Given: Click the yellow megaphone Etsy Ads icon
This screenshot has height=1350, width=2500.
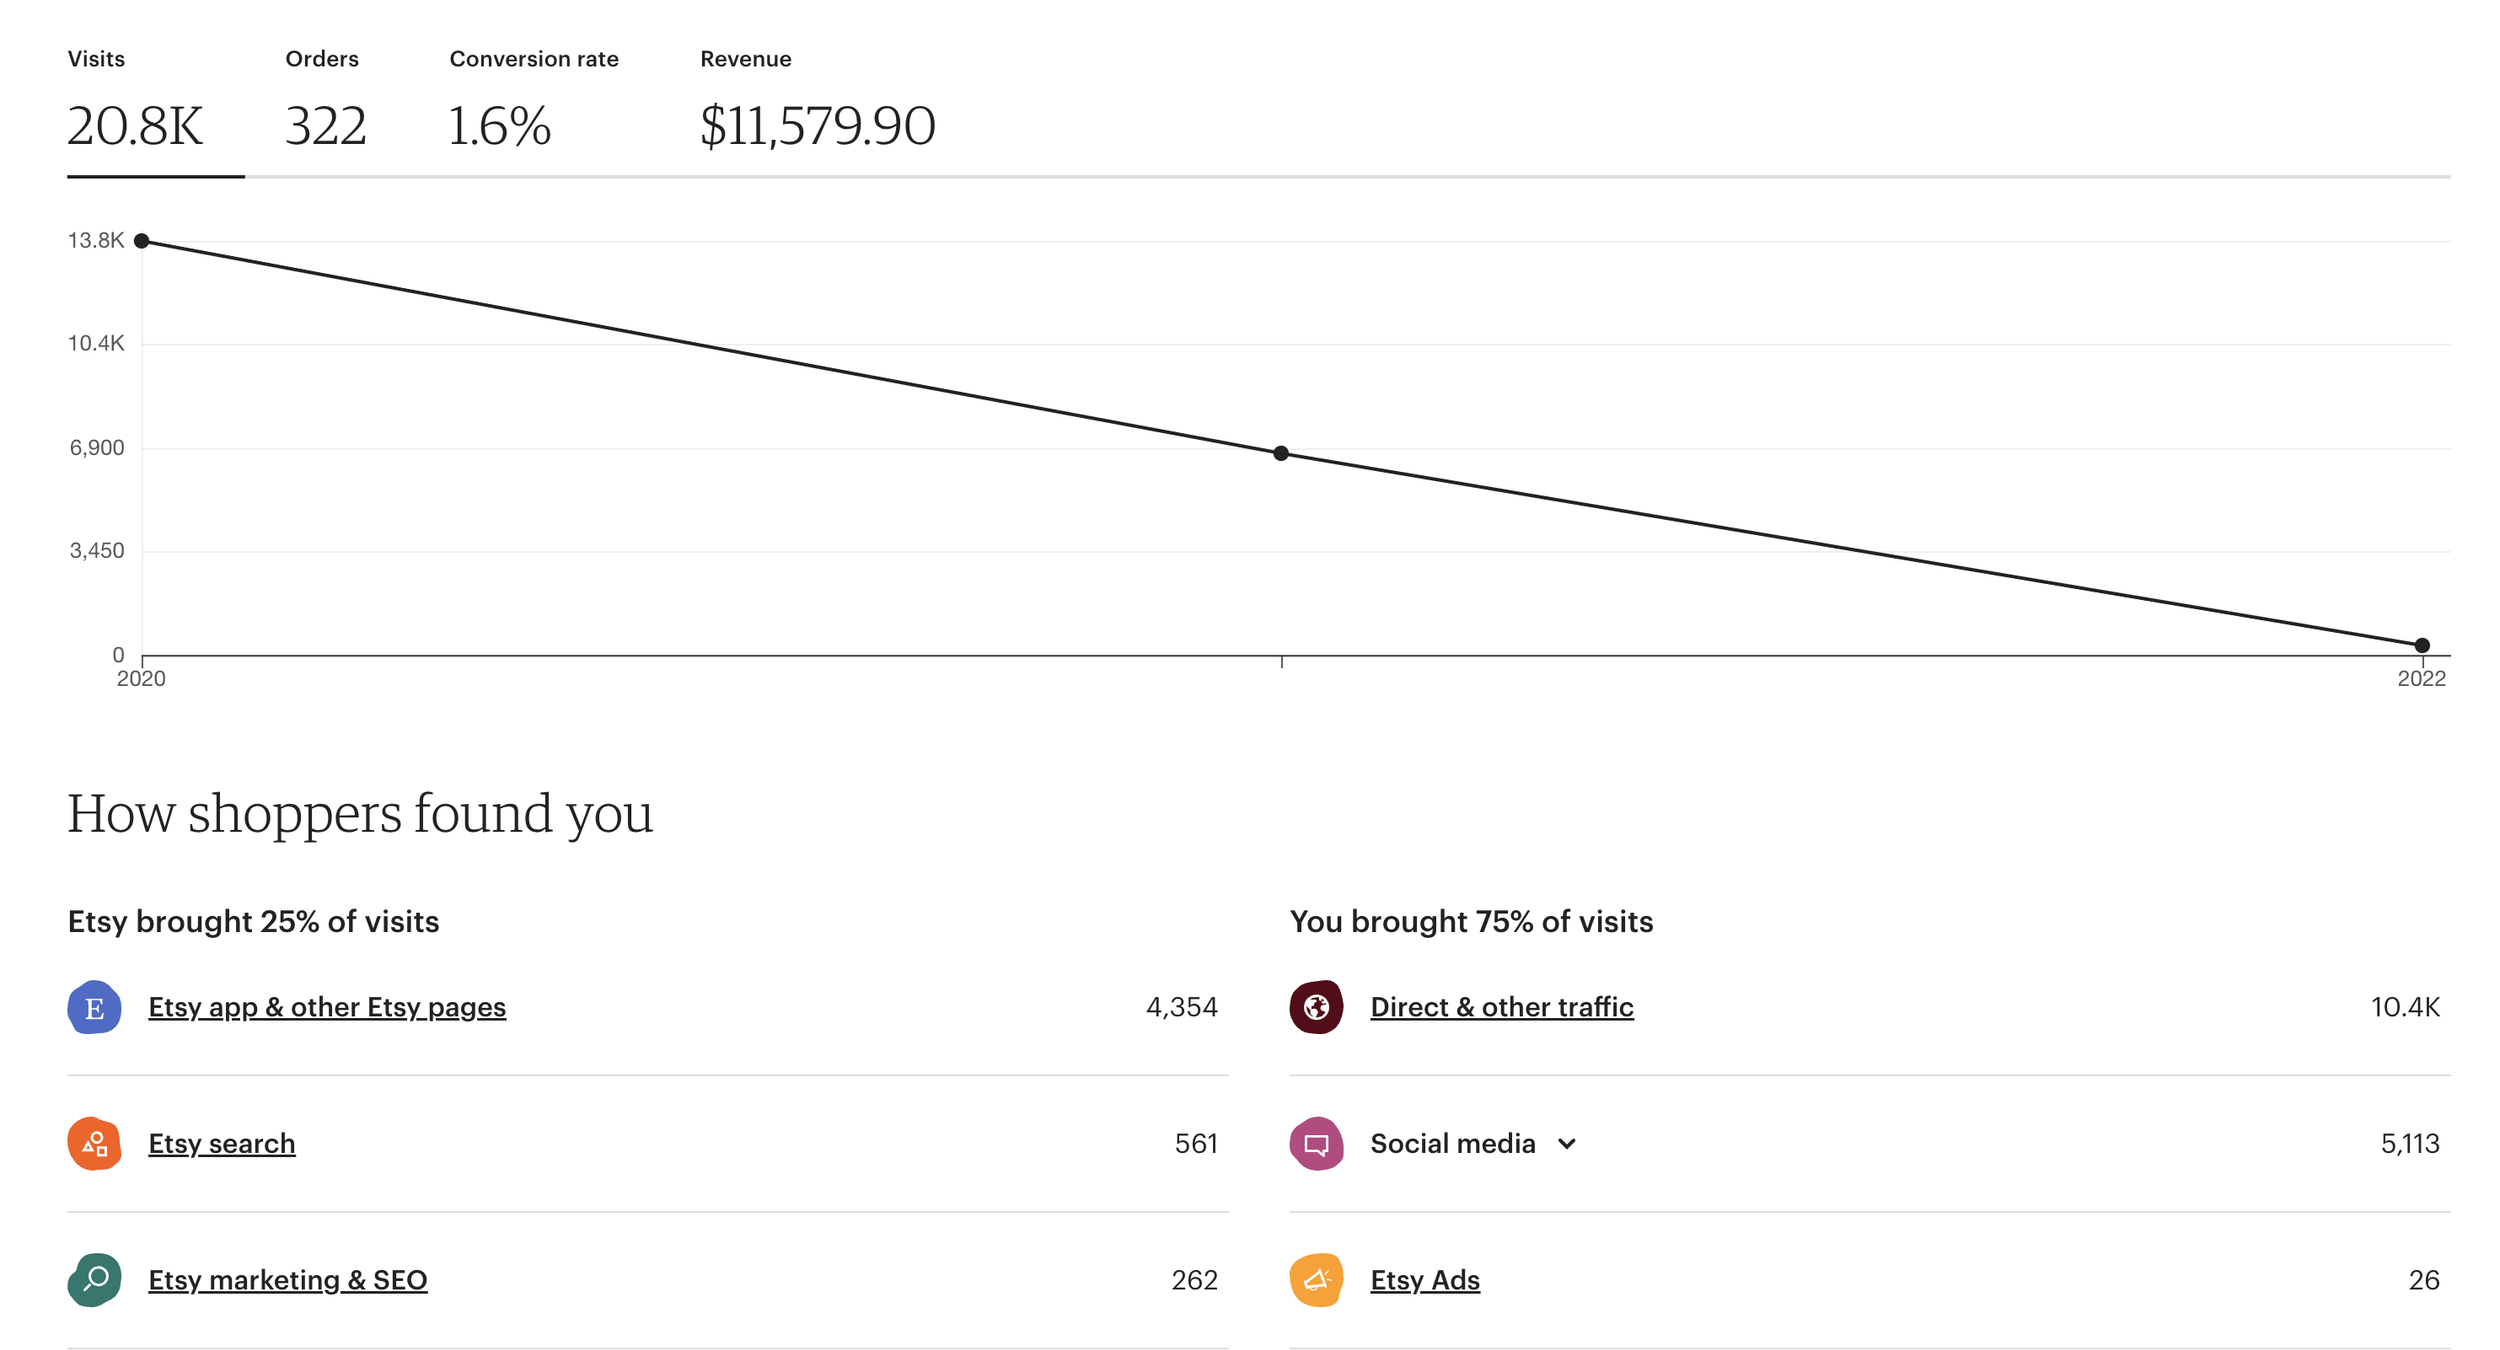Looking at the screenshot, I should [x=1316, y=1279].
